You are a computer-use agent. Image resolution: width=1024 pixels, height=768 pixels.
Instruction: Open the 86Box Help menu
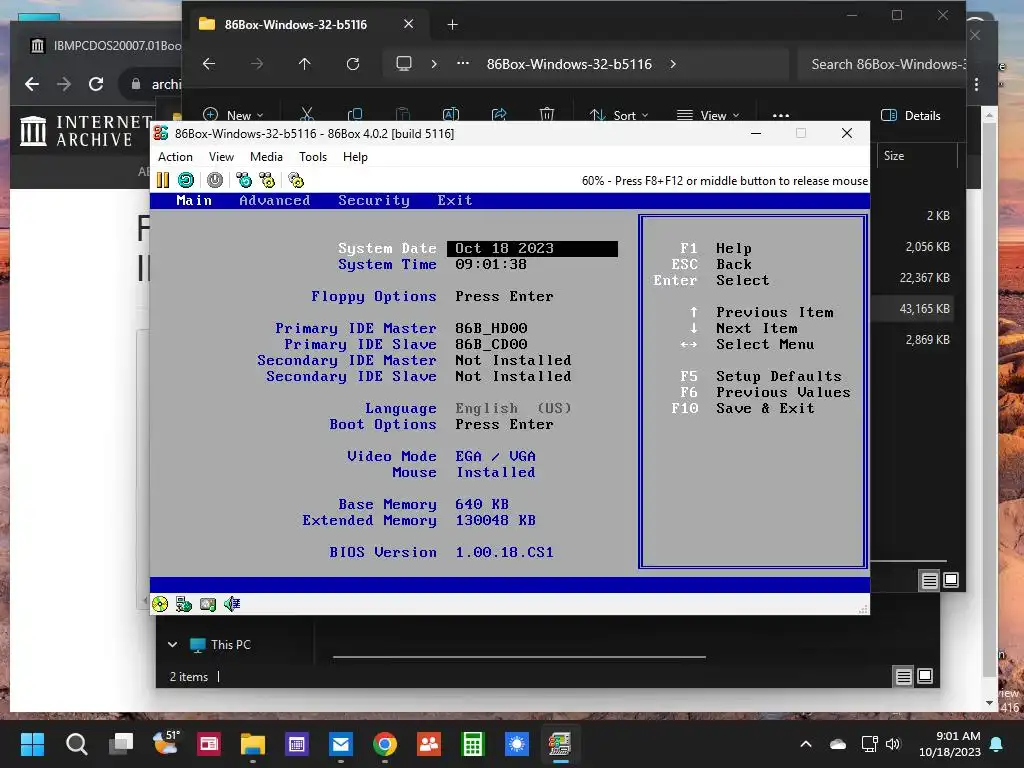(355, 157)
